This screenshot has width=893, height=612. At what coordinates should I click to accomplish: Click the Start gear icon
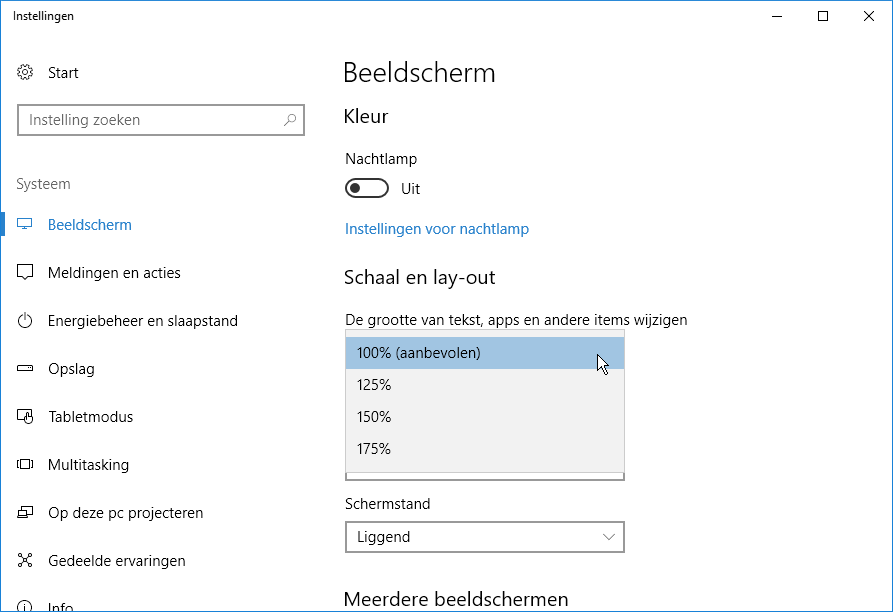click(x=25, y=72)
